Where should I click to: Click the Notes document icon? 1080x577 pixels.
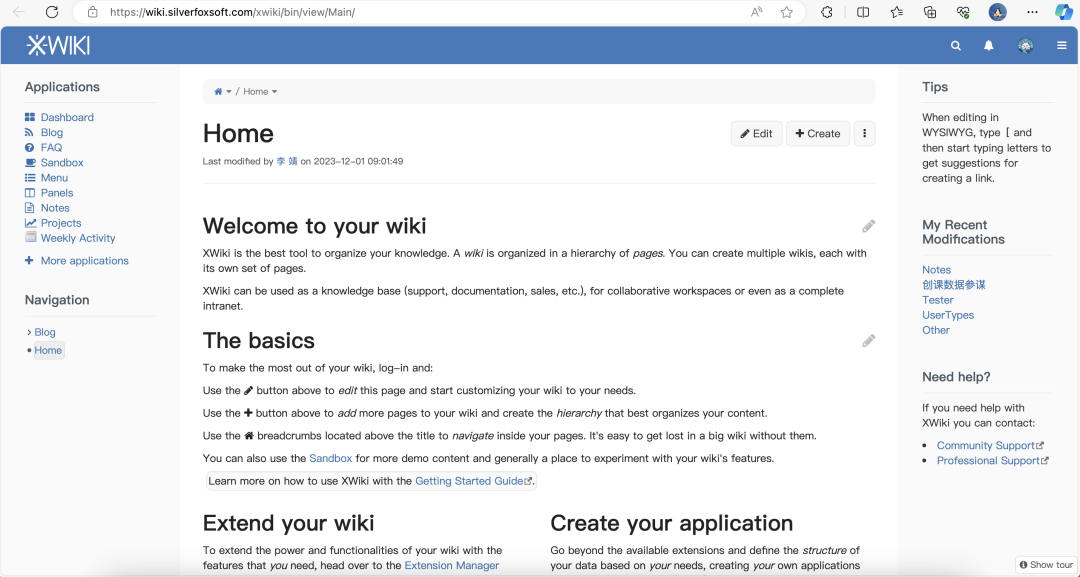click(29, 208)
